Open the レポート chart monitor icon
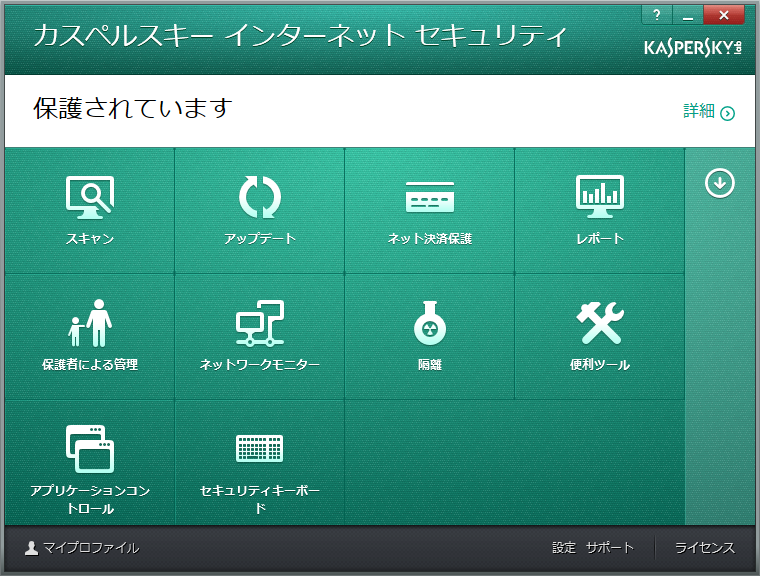Screen dimensions: 760x576 coord(600,196)
